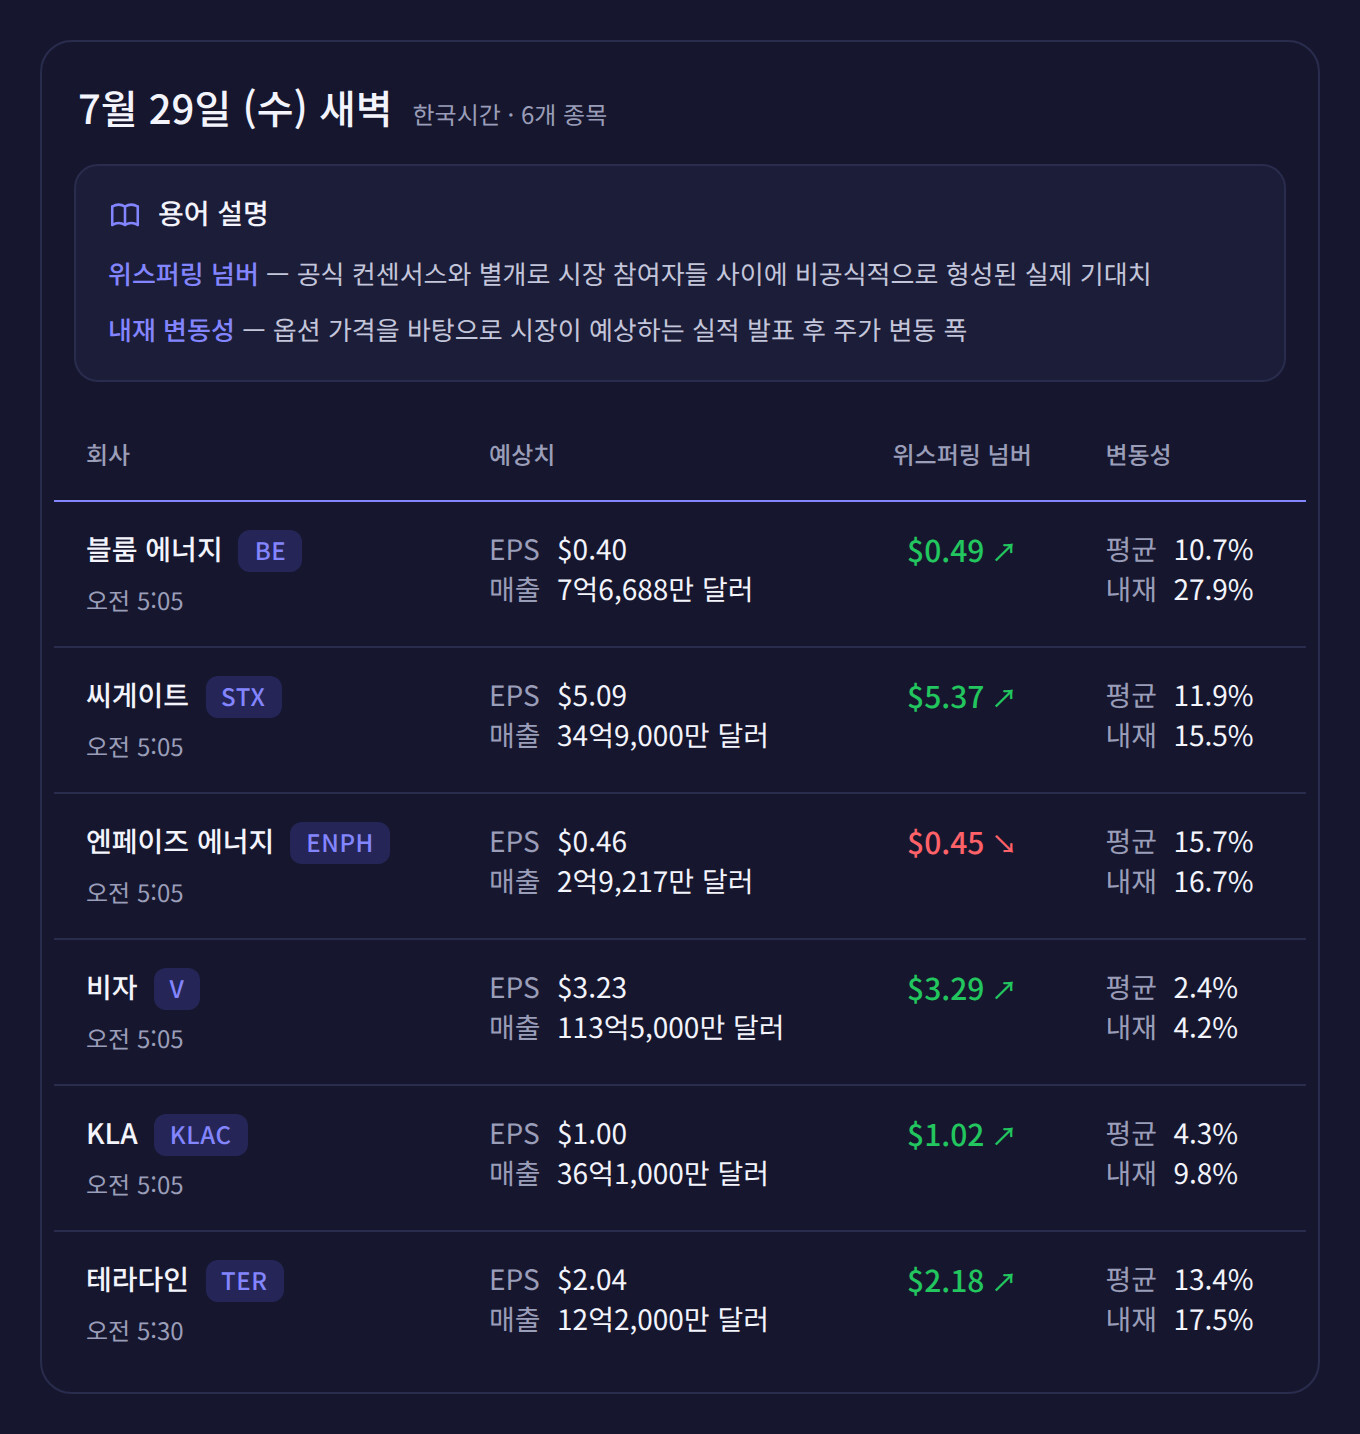The image size is (1360, 1434).
Task: Click the up arrow beside $1.02
Action: click(x=1004, y=1135)
